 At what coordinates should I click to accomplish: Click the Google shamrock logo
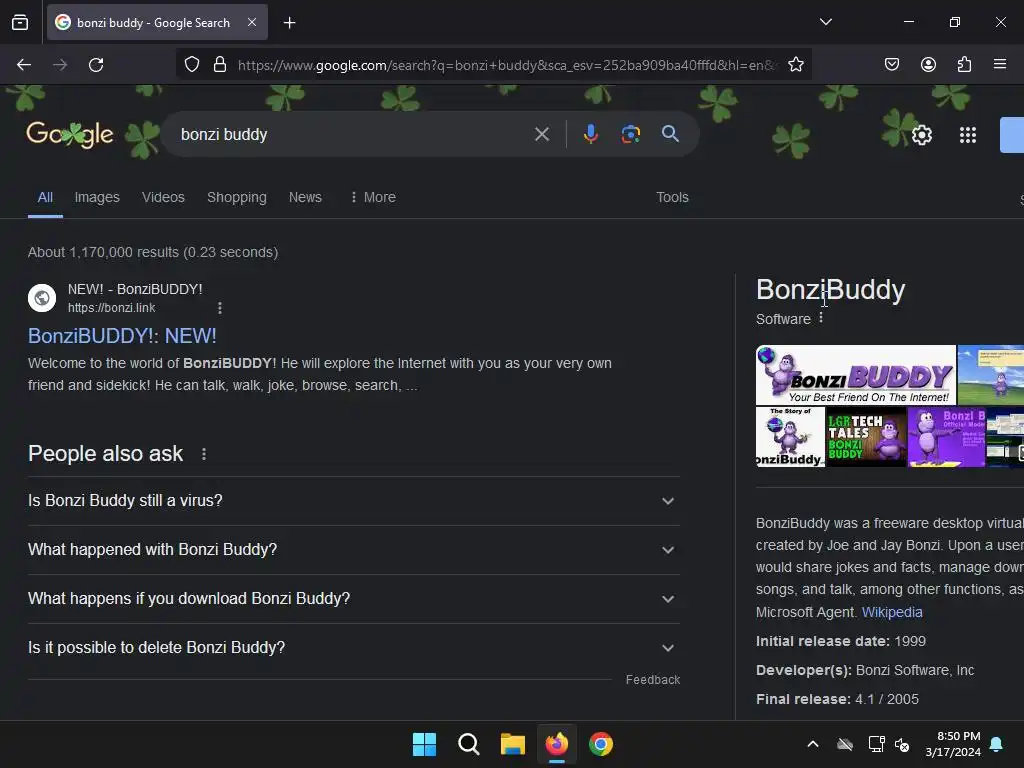click(70, 135)
